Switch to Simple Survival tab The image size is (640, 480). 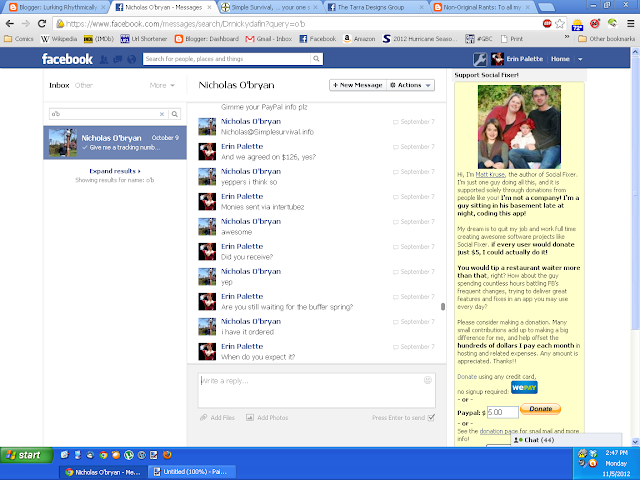(x=270, y=7)
